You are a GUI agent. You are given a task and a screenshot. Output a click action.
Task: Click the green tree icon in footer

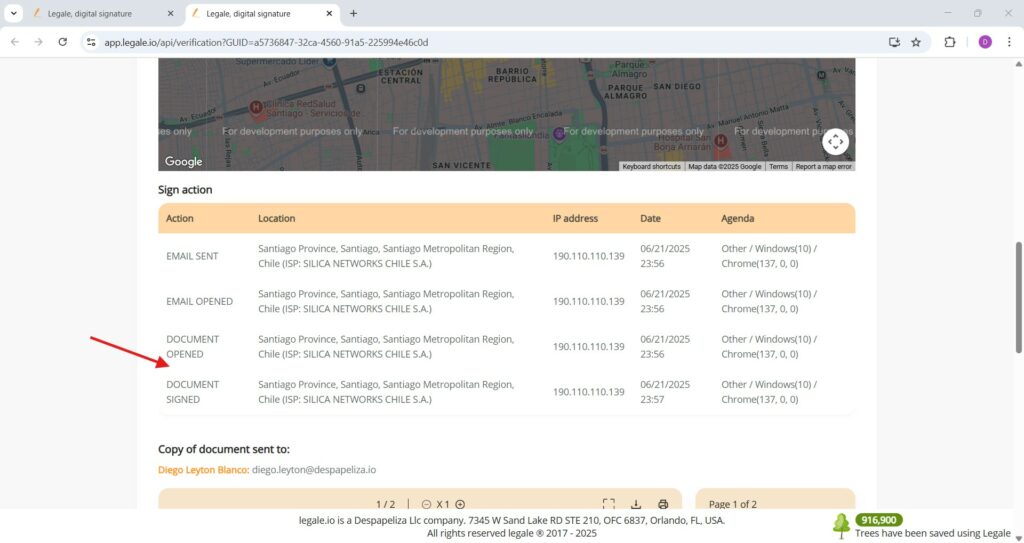[x=841, y=526]
